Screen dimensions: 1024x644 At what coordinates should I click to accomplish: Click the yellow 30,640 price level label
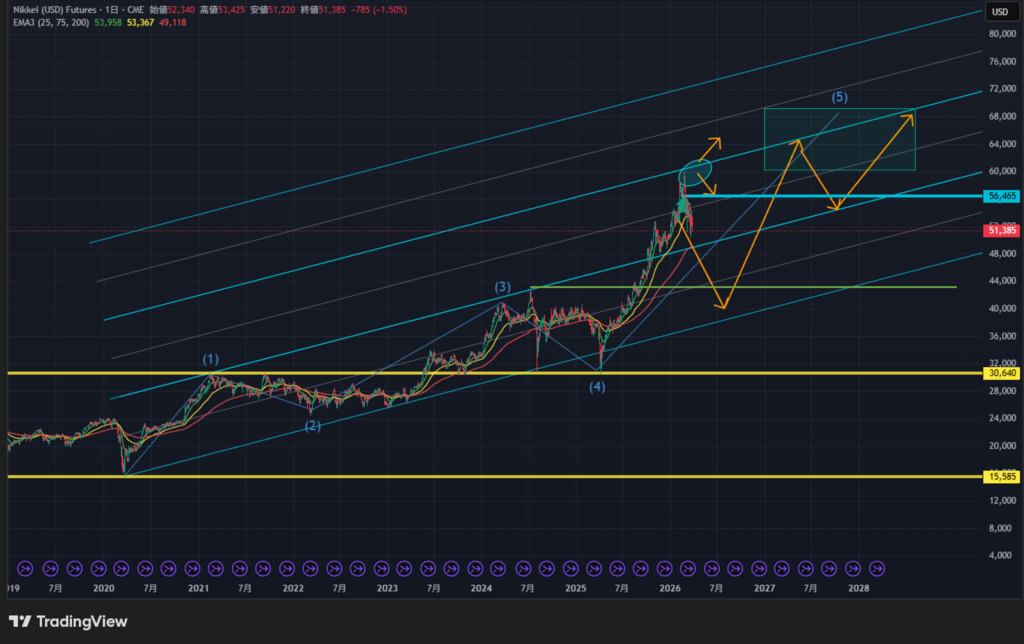1001,373
